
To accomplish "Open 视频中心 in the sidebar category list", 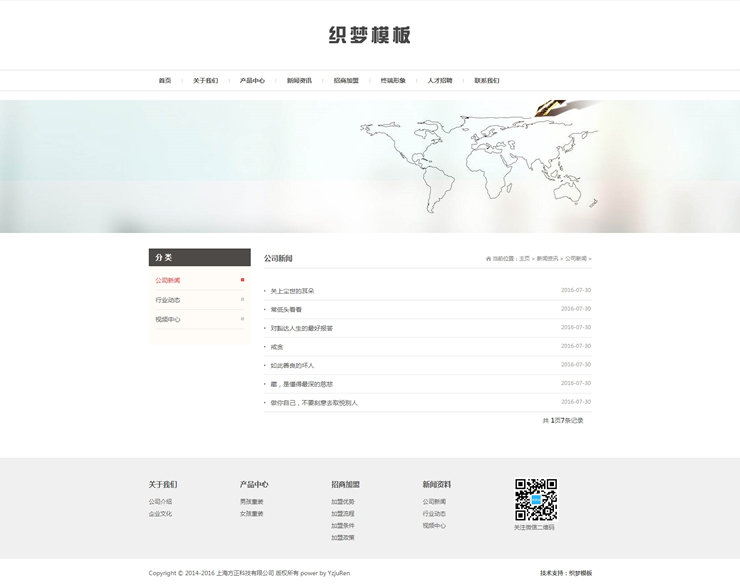I will pyautogui.click(x=168, y=319).
